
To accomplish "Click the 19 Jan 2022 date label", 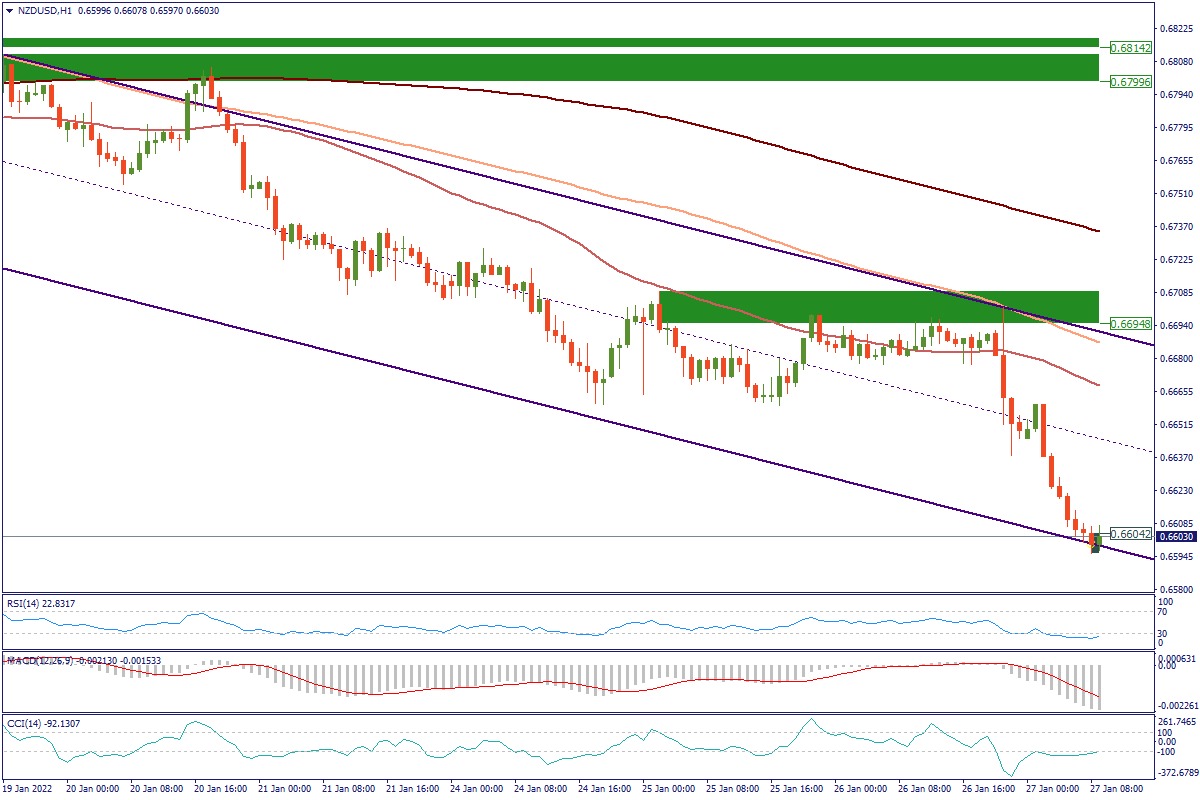I will tap(27, 788).
